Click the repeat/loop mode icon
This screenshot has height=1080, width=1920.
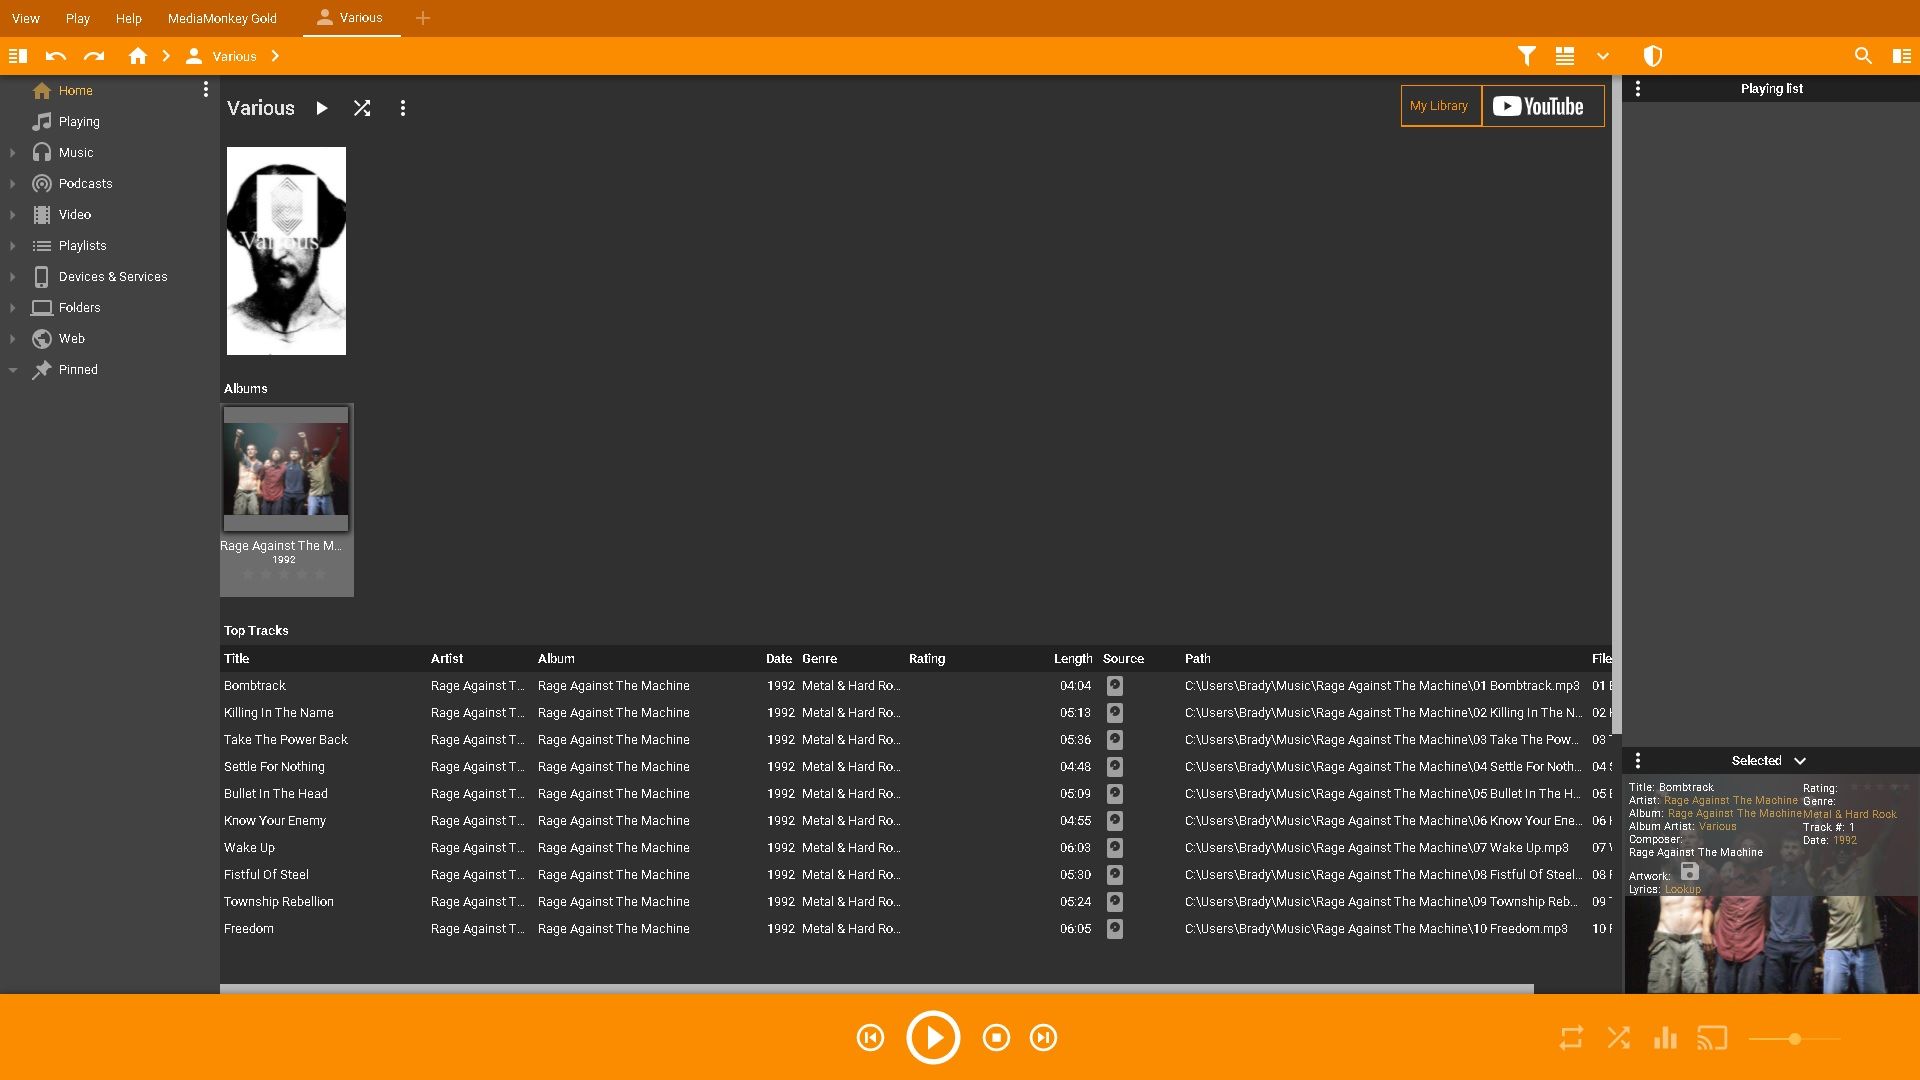pos(1571,1039)
